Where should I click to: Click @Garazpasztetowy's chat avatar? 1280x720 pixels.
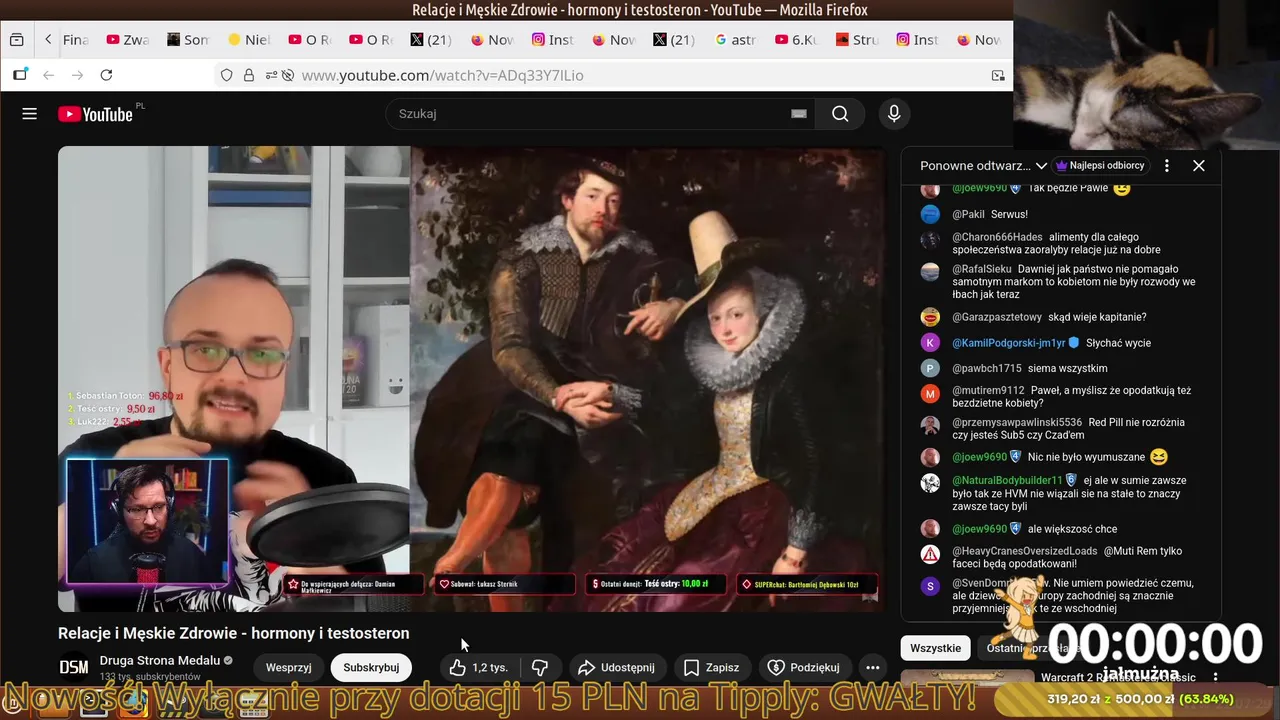(930, 317)
